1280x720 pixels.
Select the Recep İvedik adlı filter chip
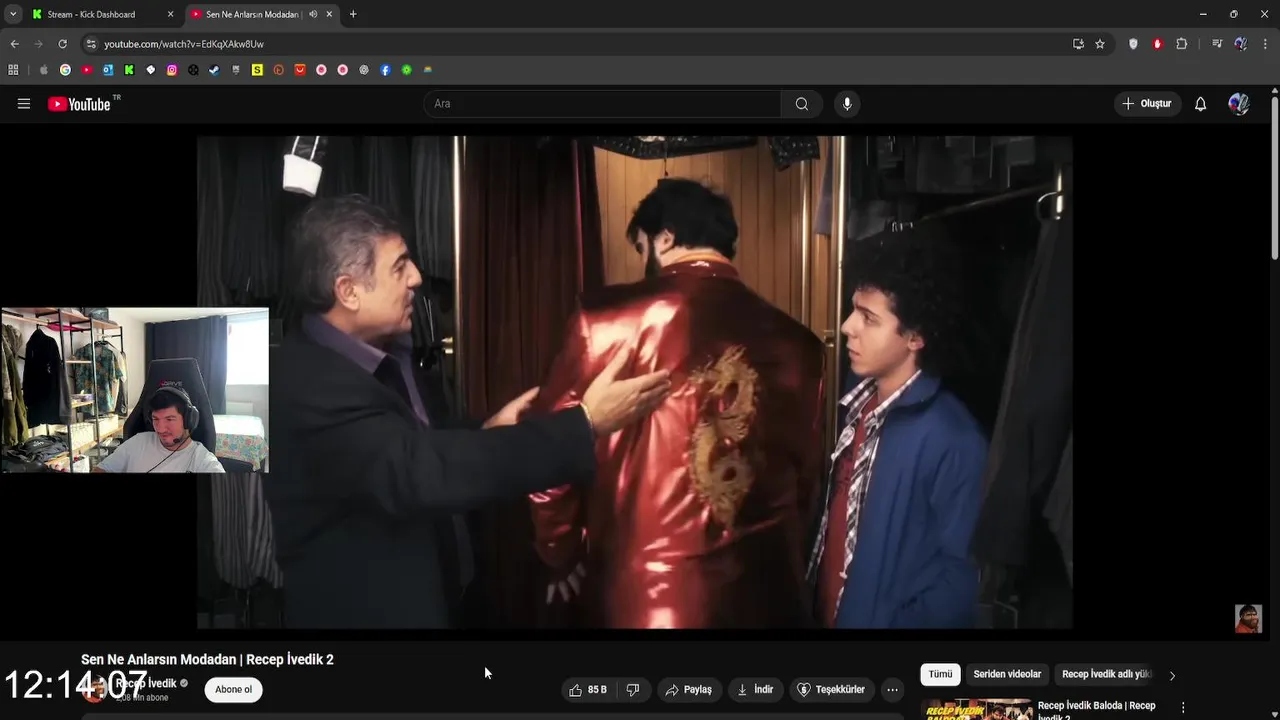(x=1107, y=675)
